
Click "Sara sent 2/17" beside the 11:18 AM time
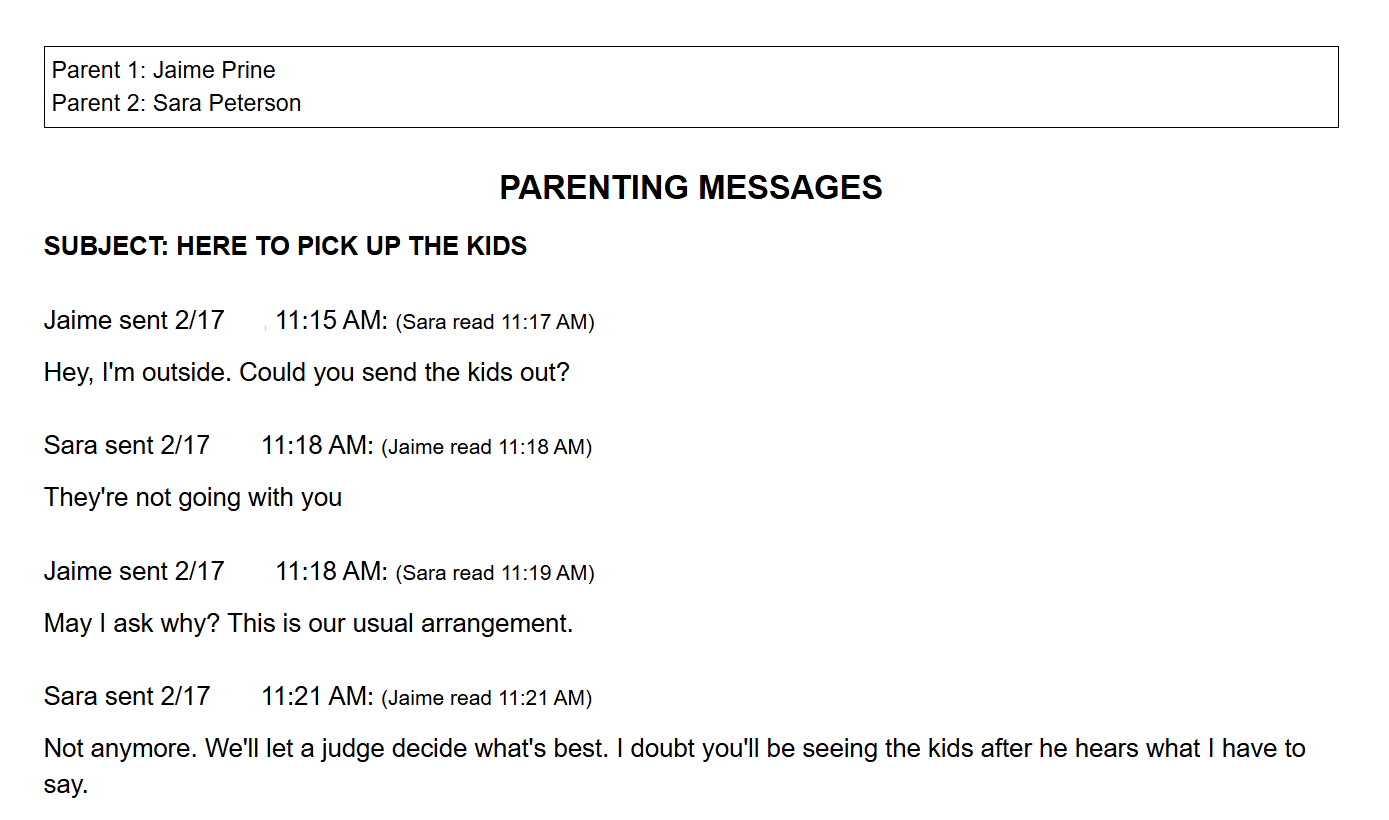point(127,446)
